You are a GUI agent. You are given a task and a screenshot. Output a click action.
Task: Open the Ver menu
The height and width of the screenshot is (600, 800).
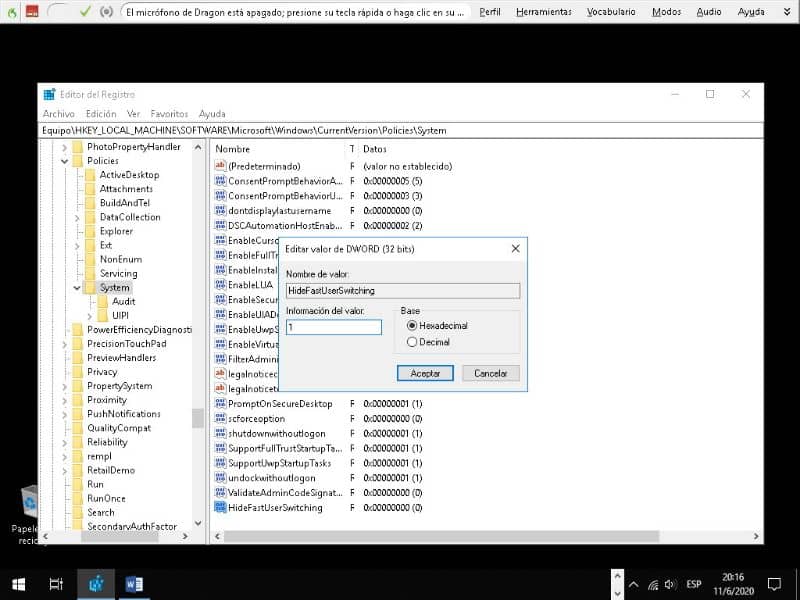[x=134, y=114]
